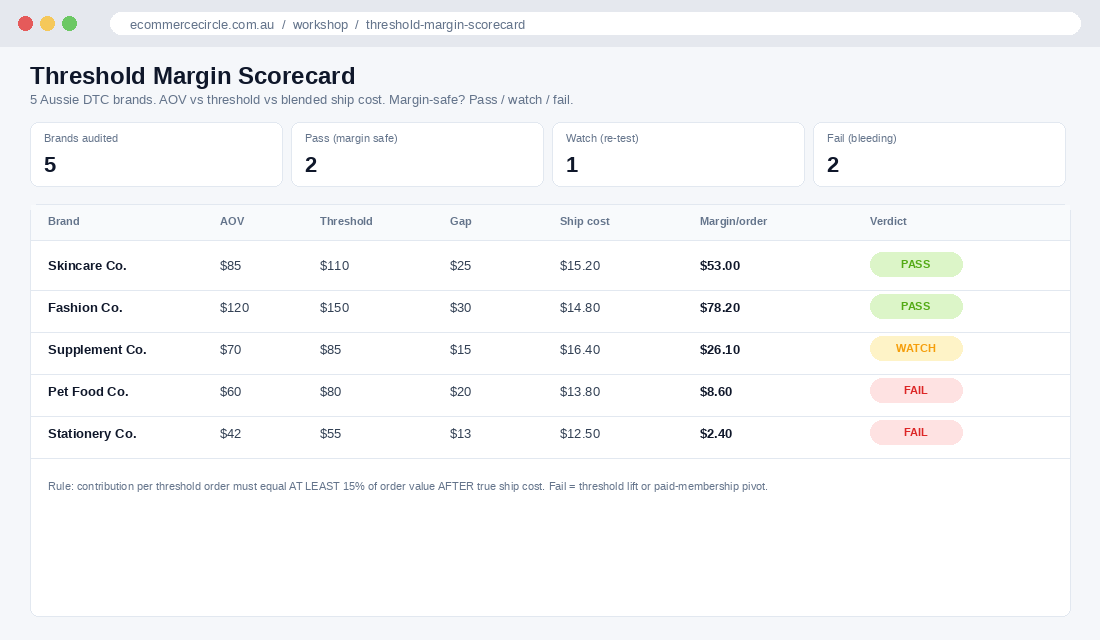Sort by the AOV column header
The width and height of the screenshot is (1100, 640).
pos(232,221)
